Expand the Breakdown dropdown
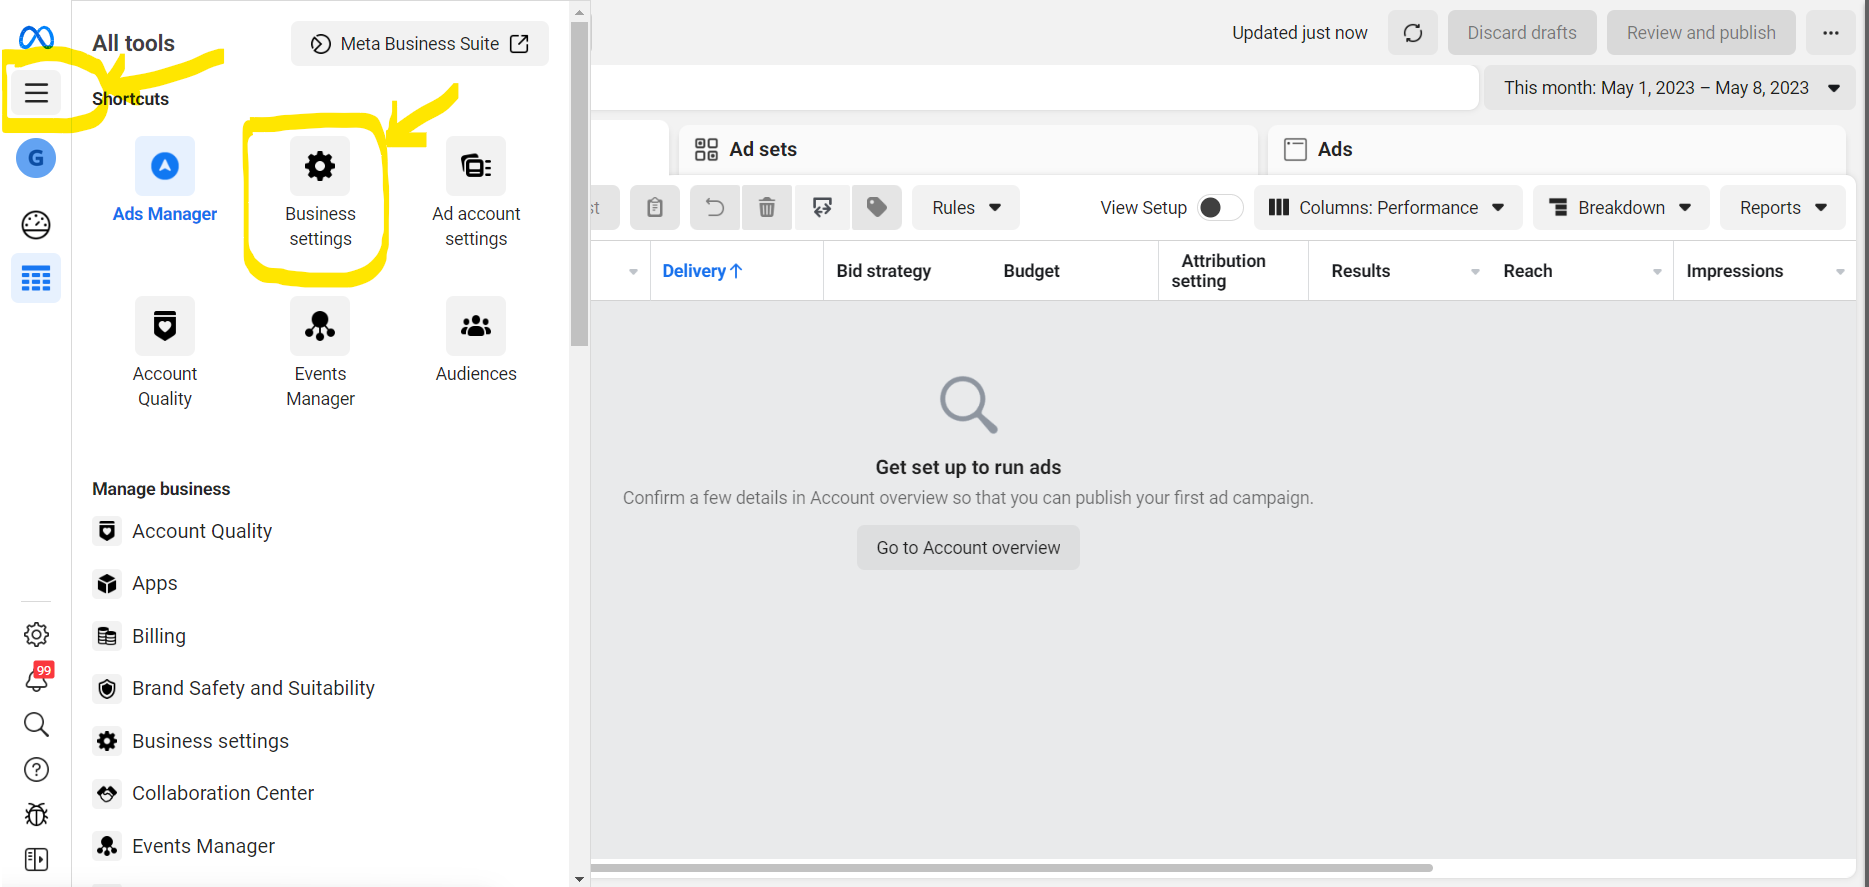1869x887 pixels. click(1621, 207)
